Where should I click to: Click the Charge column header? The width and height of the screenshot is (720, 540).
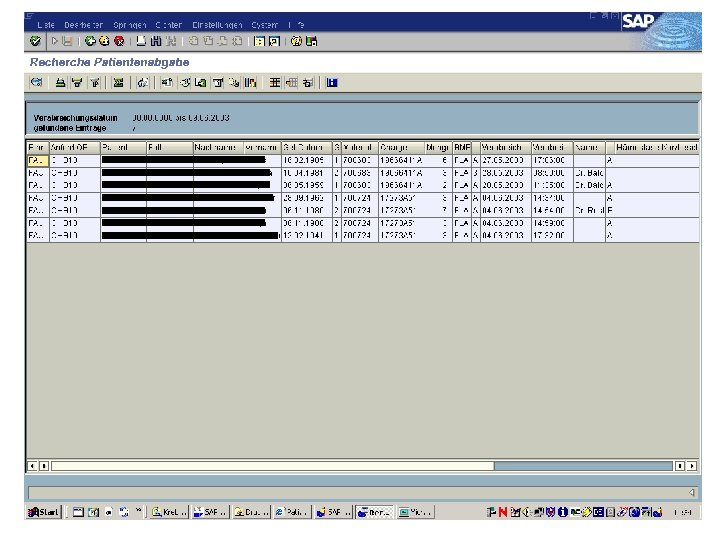[x=401, y=147]
